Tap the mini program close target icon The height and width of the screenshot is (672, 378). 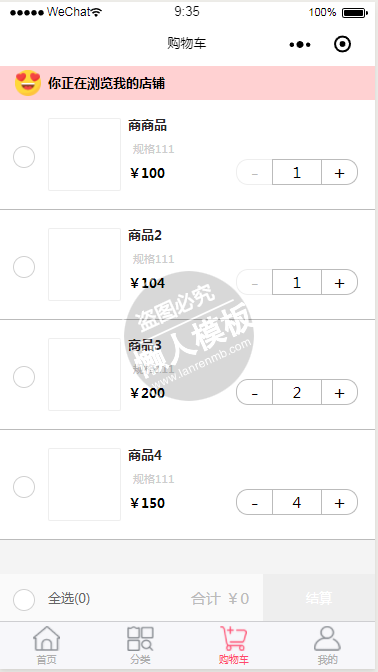click(342, 44)
